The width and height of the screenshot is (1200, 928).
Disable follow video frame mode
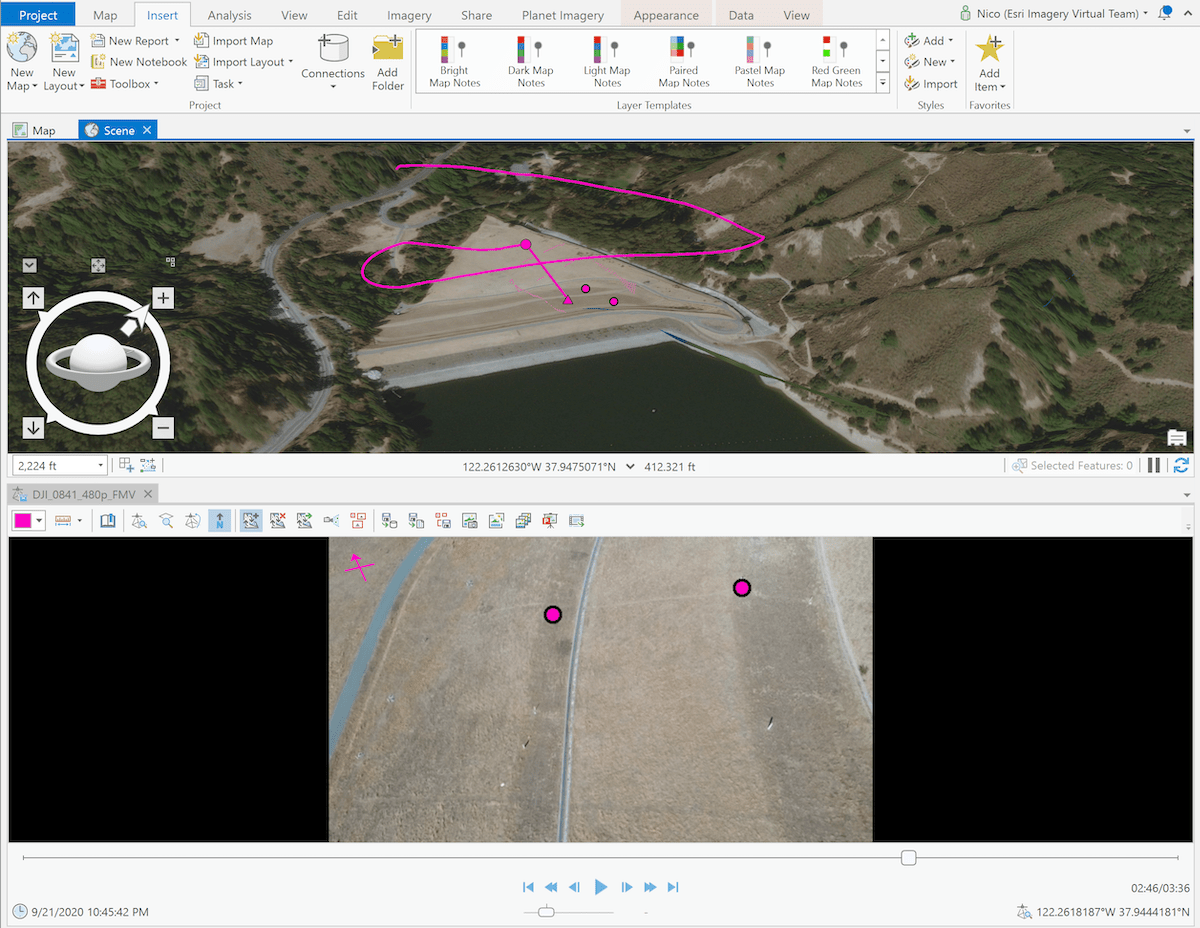click(278, 520)
